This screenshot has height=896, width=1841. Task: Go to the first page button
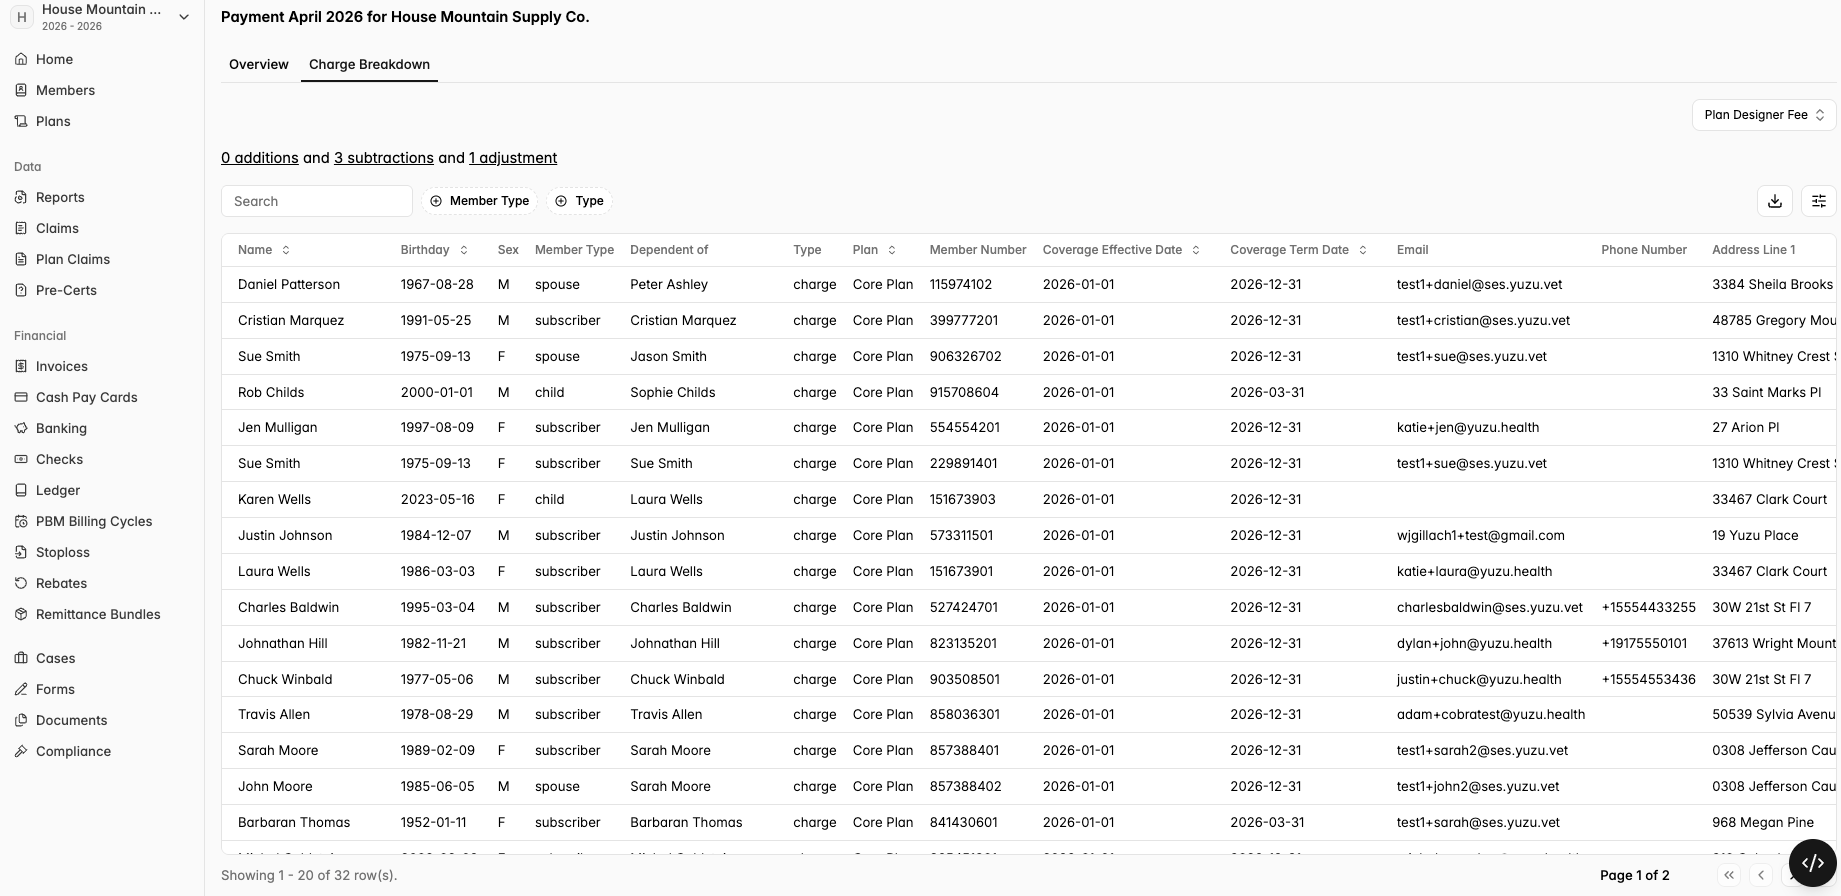click(x=1729, y=875)
